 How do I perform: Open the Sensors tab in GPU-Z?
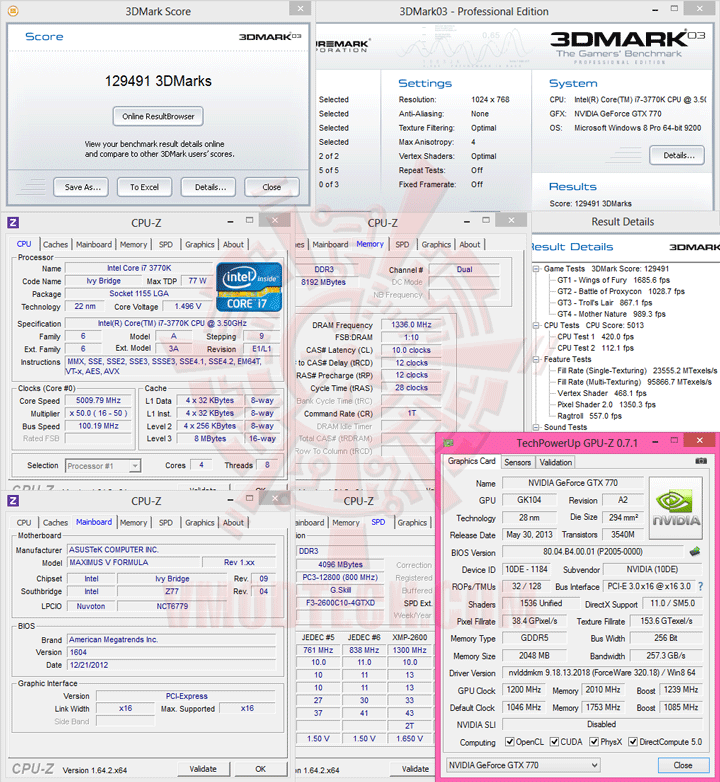[x=518, y=462]
